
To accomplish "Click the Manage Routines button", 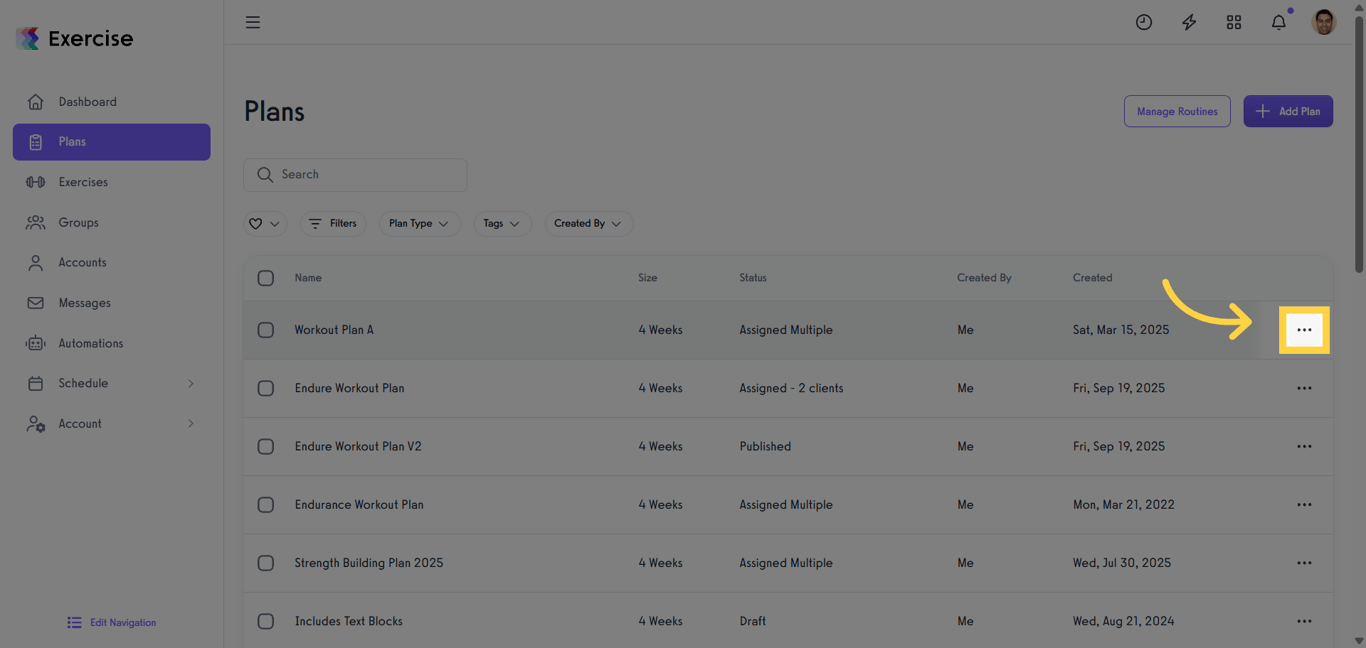I will point(1177,111).
